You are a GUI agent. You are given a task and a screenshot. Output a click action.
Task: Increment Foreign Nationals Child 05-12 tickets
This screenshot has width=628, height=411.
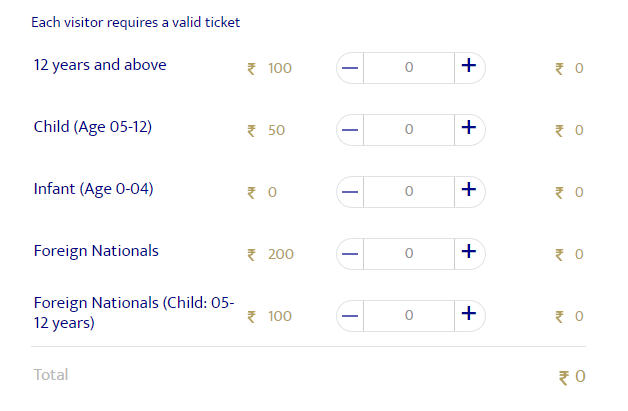[x=467, y=315]
